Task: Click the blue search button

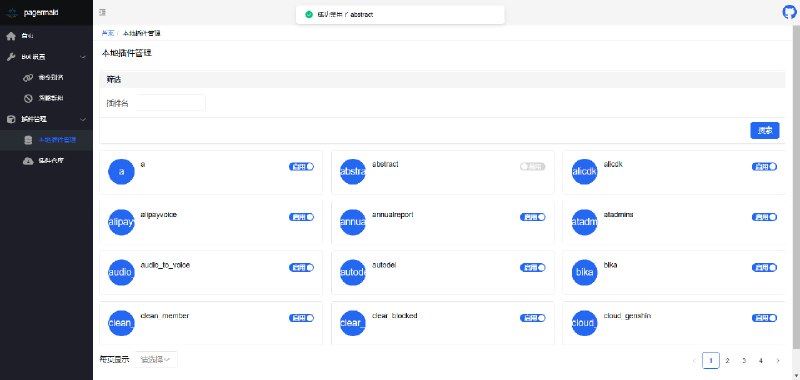Action: coord(765,131)
